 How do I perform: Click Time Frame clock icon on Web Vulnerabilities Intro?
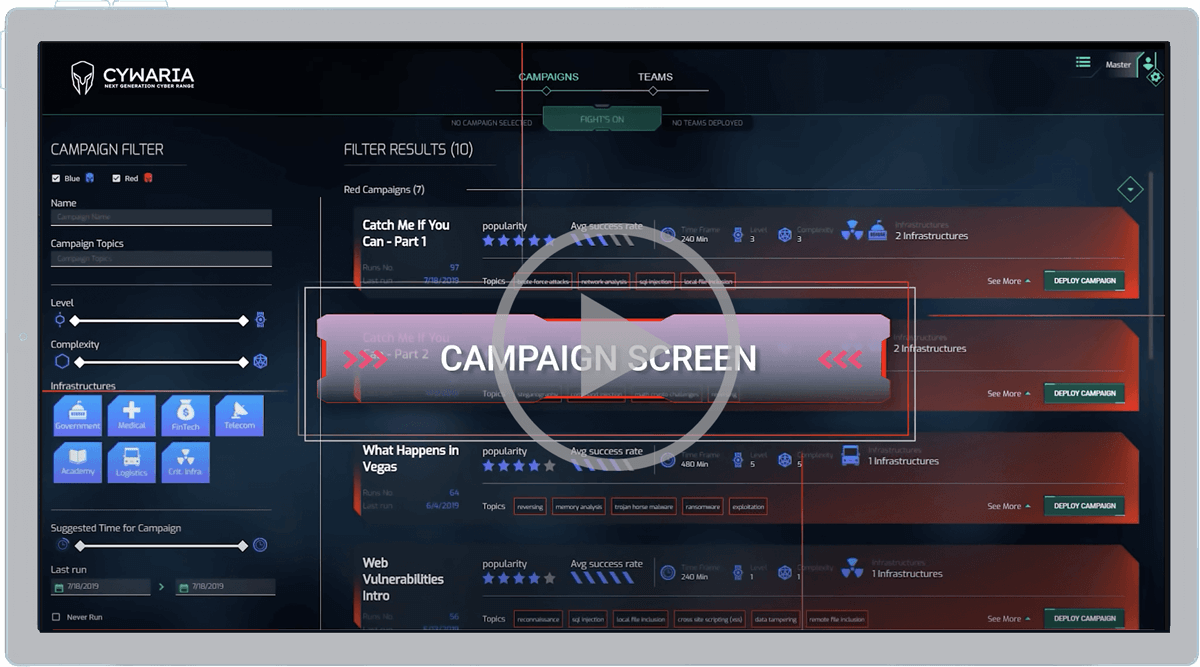[x=668, y=573]
